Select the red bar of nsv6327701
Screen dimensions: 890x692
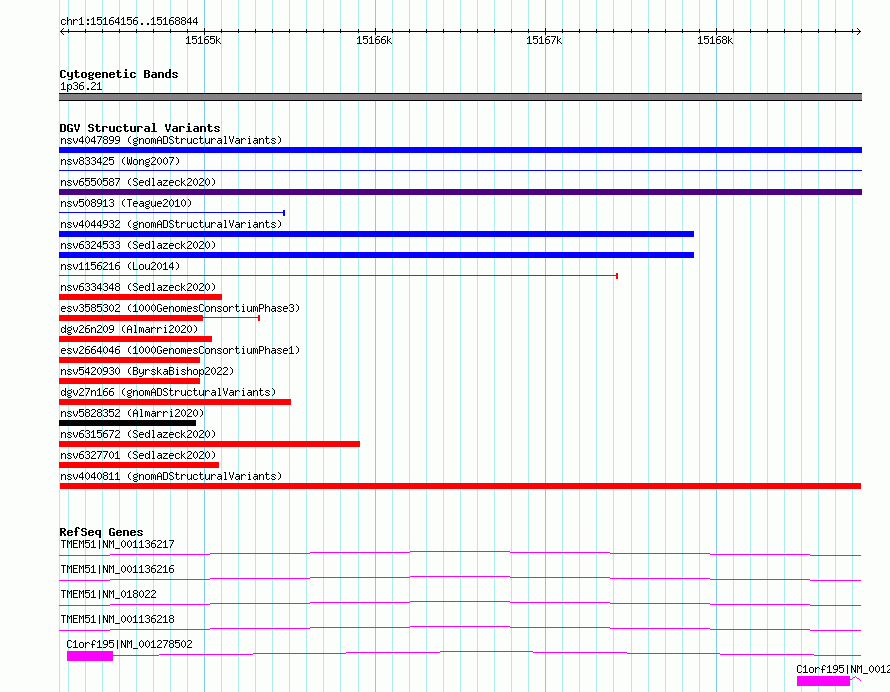139,465
